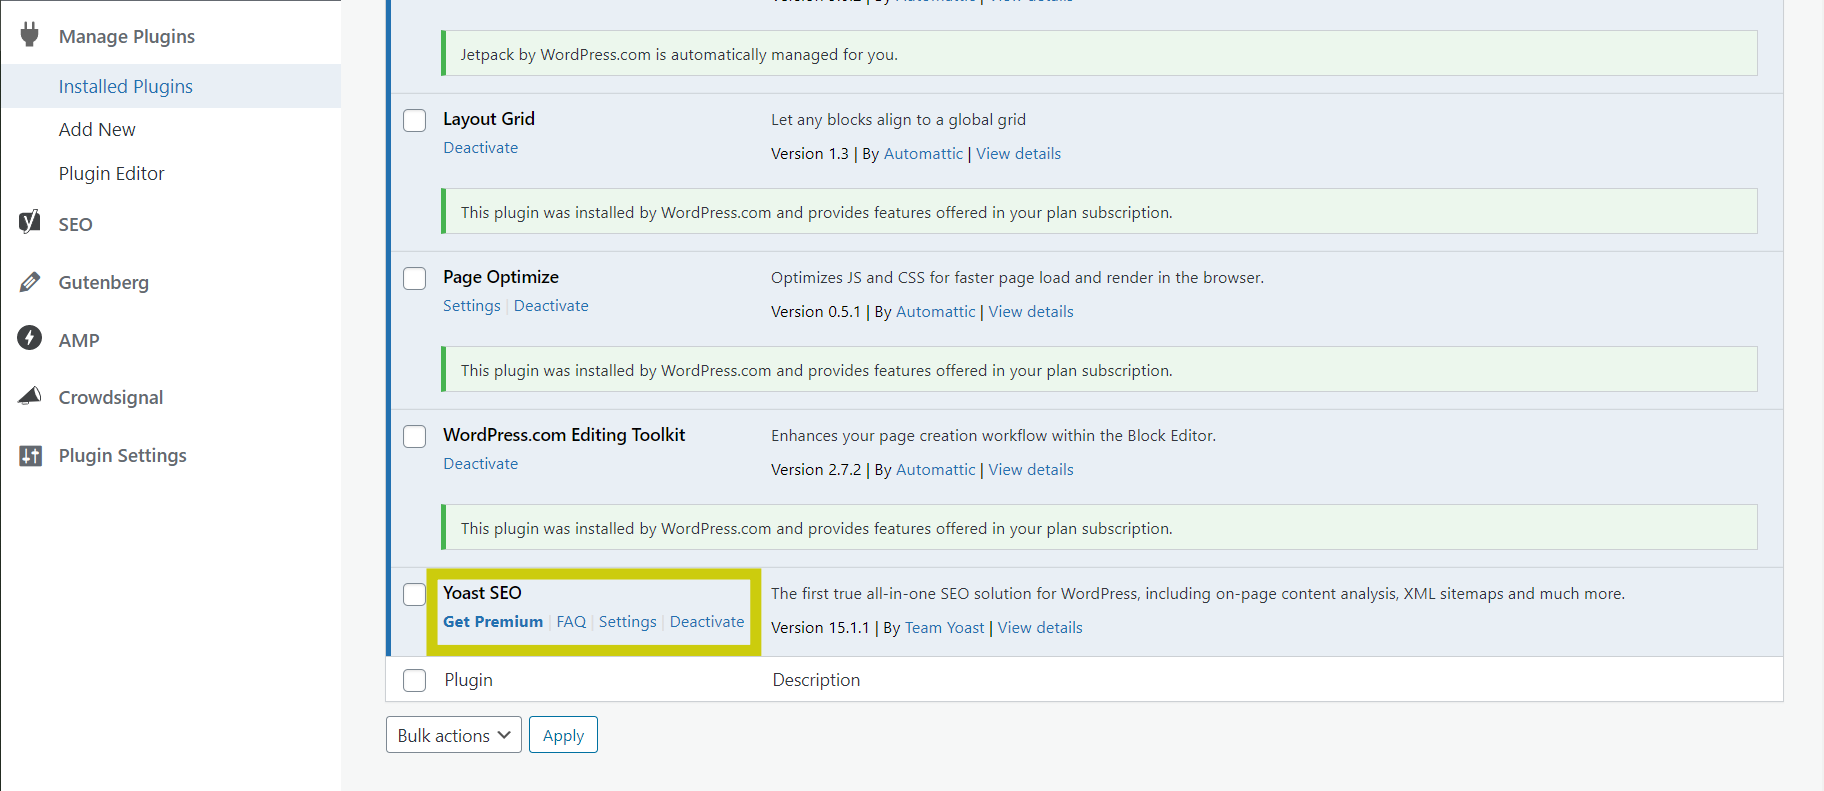The image size is (1824, 791).
Task: Check the Page Optimize plugin checkbox
Action: click(414, 278)
